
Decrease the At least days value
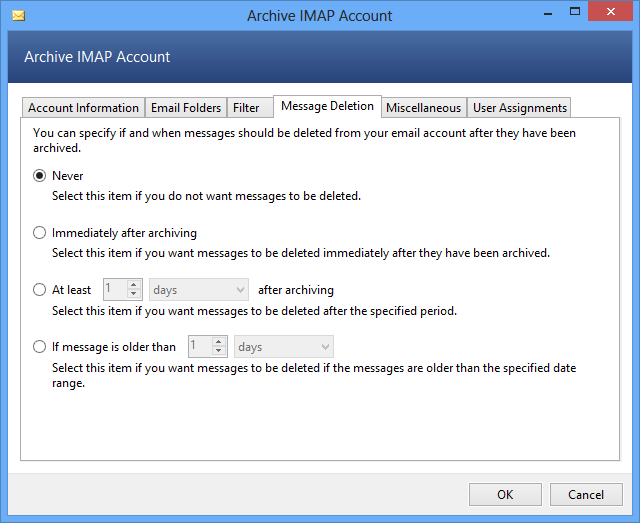[135, 295]
